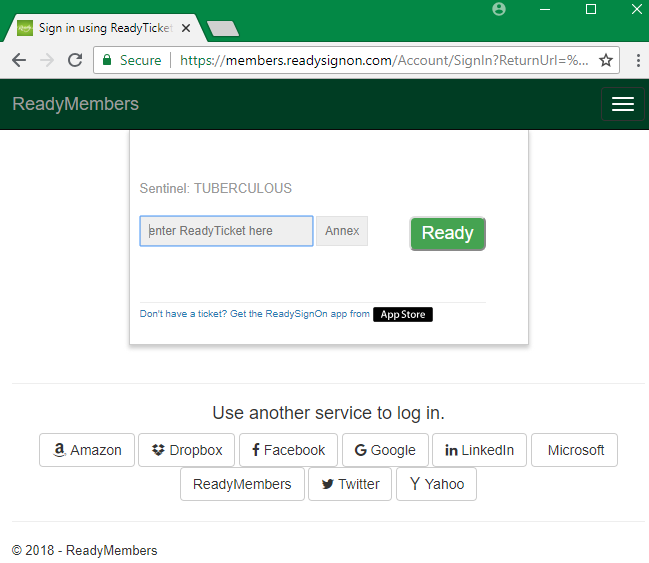This screenshot has width=649, height=563.
Task: Click the address bar URL
Action: pyautogui.click(x=384, y=60)
